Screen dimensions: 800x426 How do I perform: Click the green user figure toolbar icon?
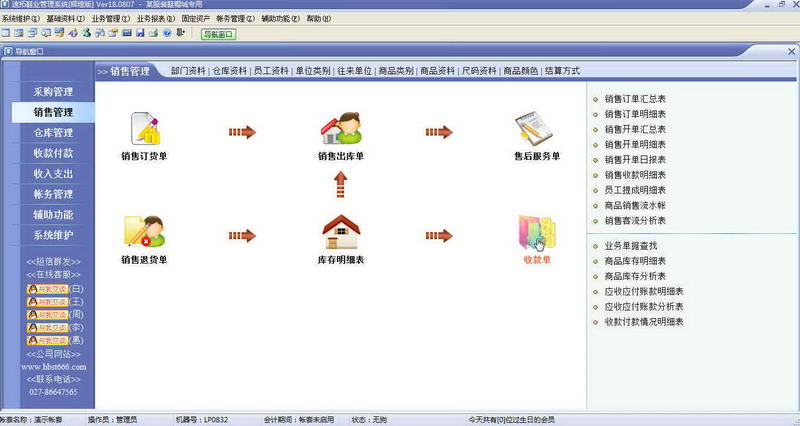86,33
